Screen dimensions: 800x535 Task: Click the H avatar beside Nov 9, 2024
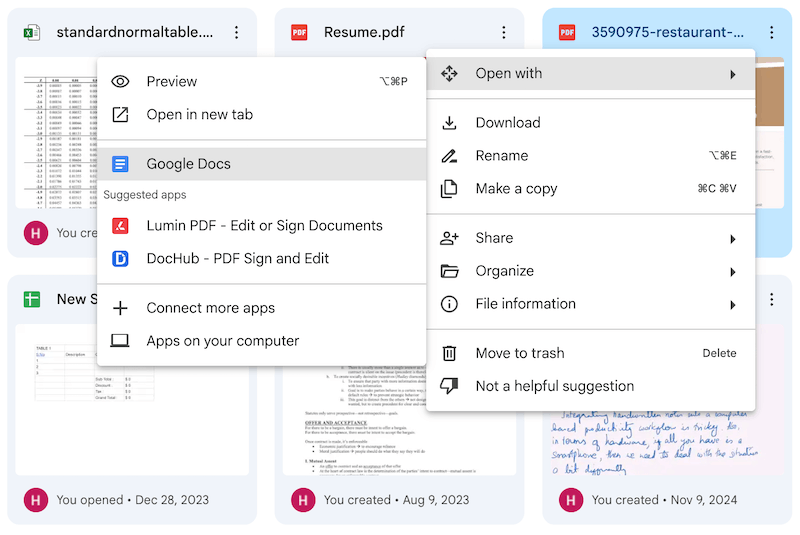click(x=571, y=500)
